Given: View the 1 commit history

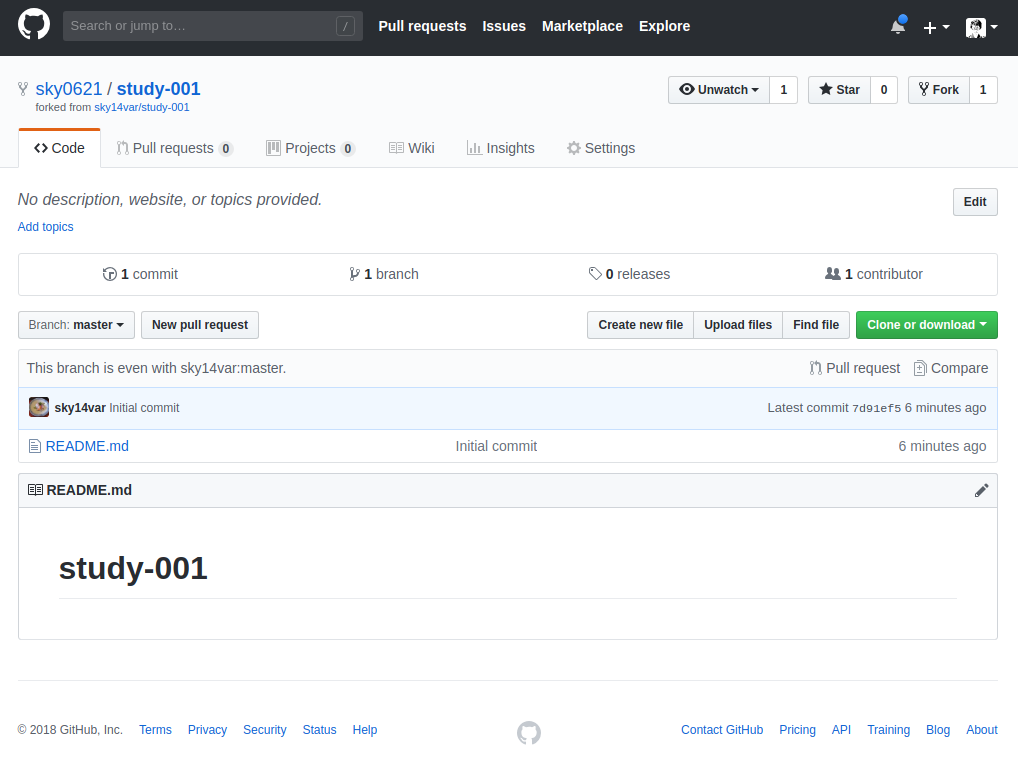Looking at the screenshot, I should tap(140, 274).
